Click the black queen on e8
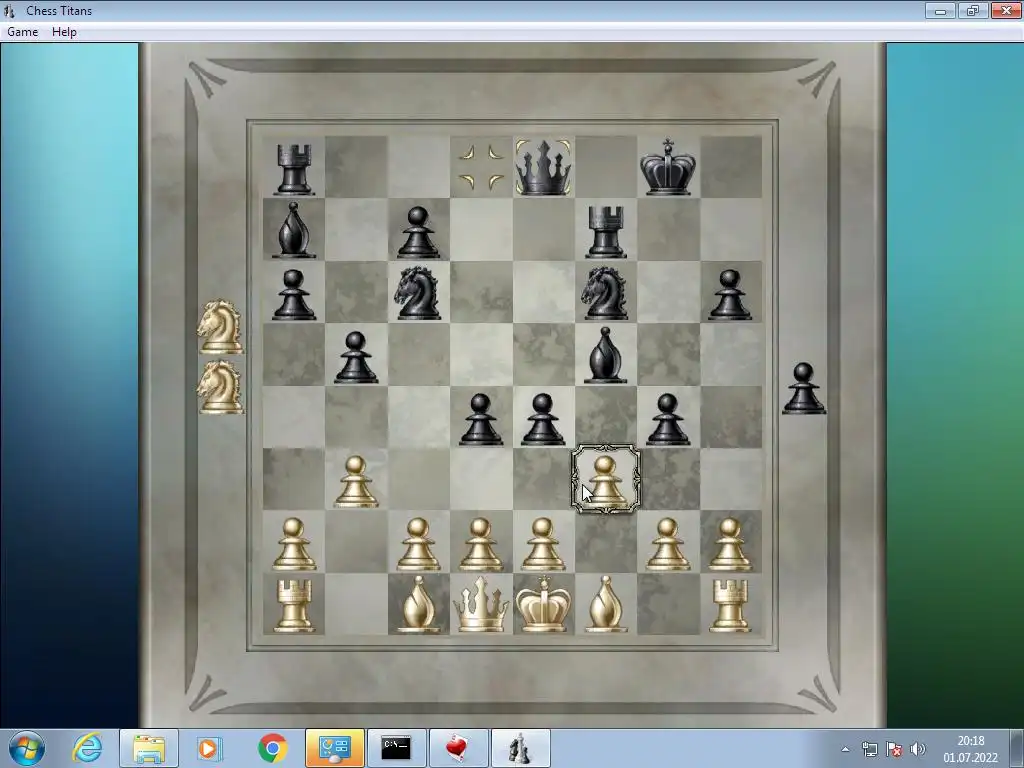 pyautogui.click(x=543, y=168)
